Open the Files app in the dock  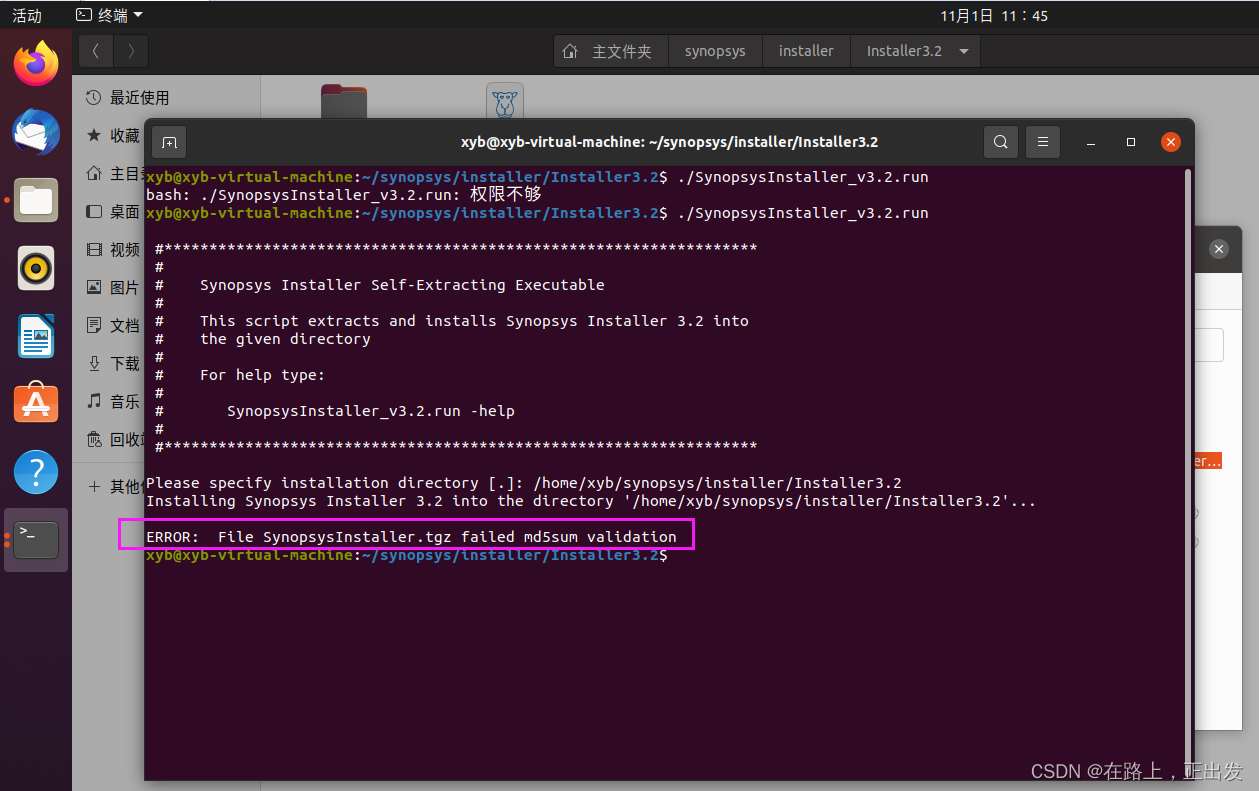point(36,200)
